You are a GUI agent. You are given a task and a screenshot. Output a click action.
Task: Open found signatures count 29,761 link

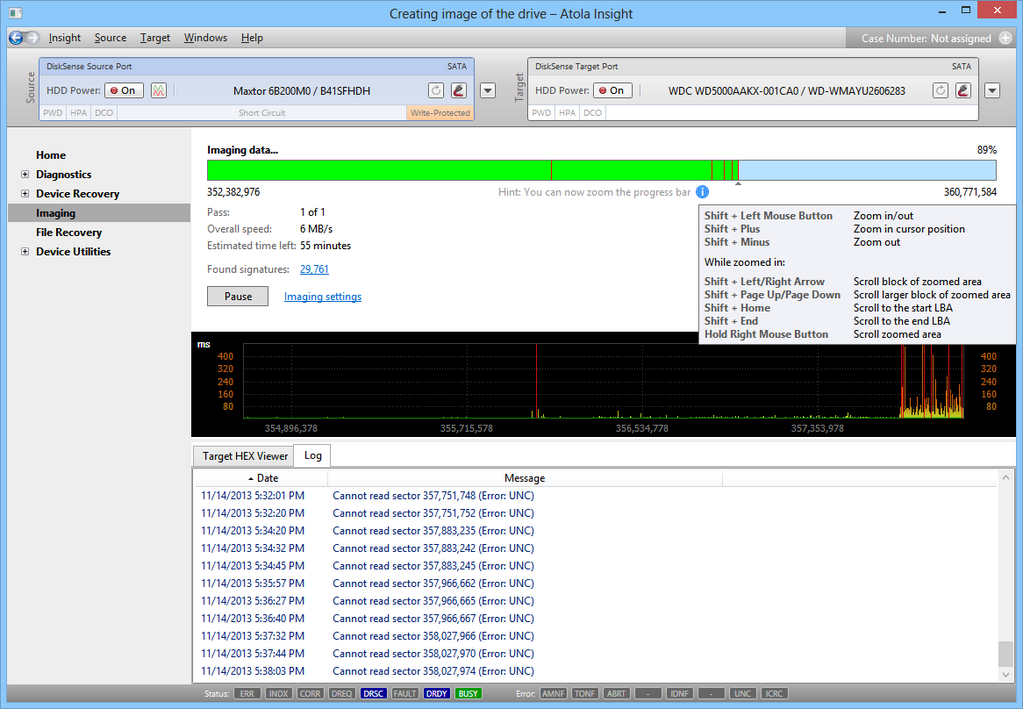pyautogui.click(x=314, y=269)
